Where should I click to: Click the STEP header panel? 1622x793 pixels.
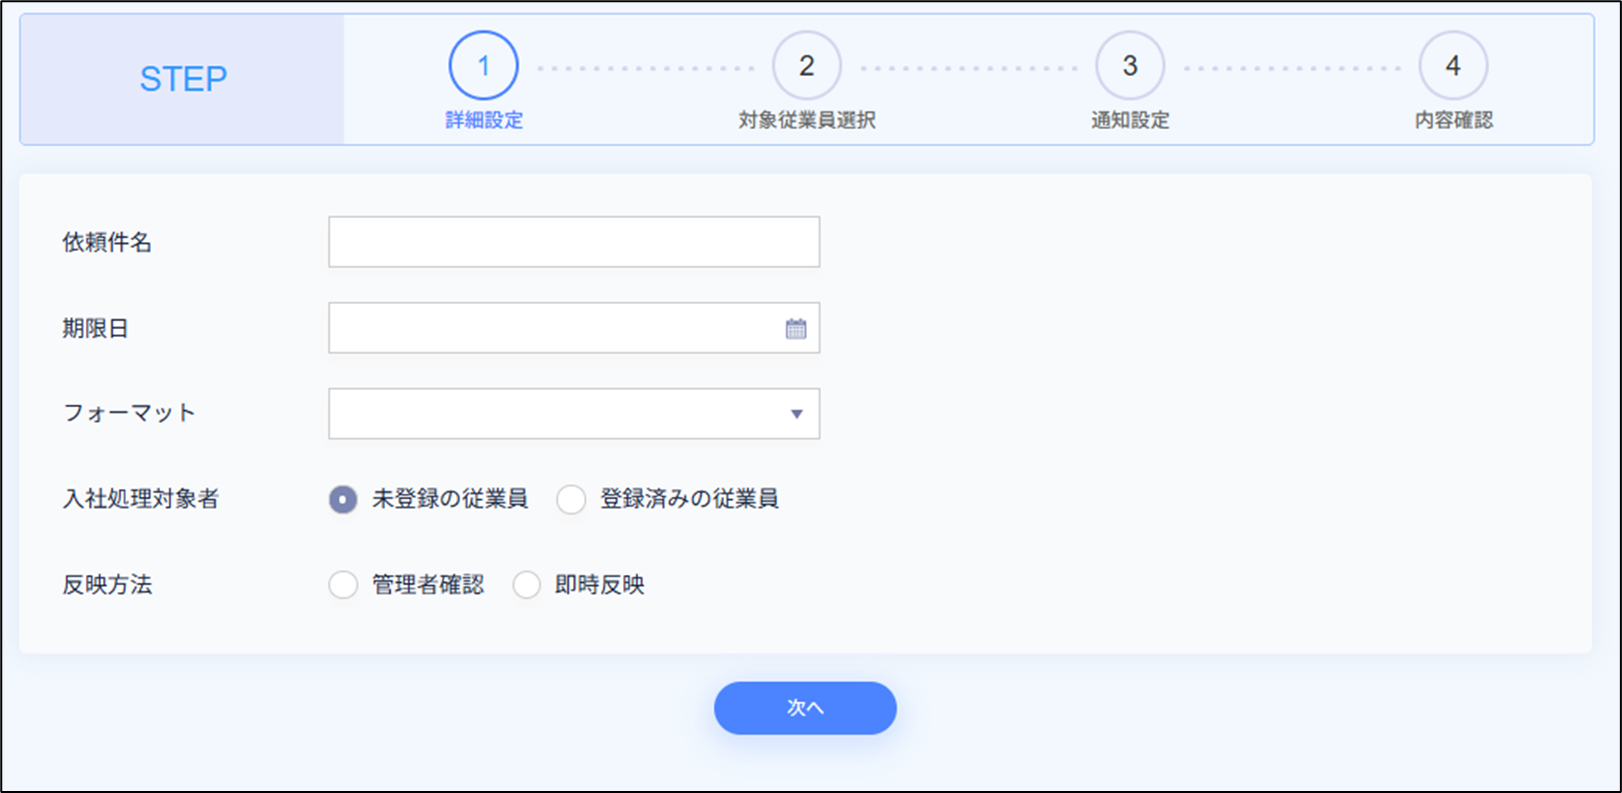(x=183, y=79)
